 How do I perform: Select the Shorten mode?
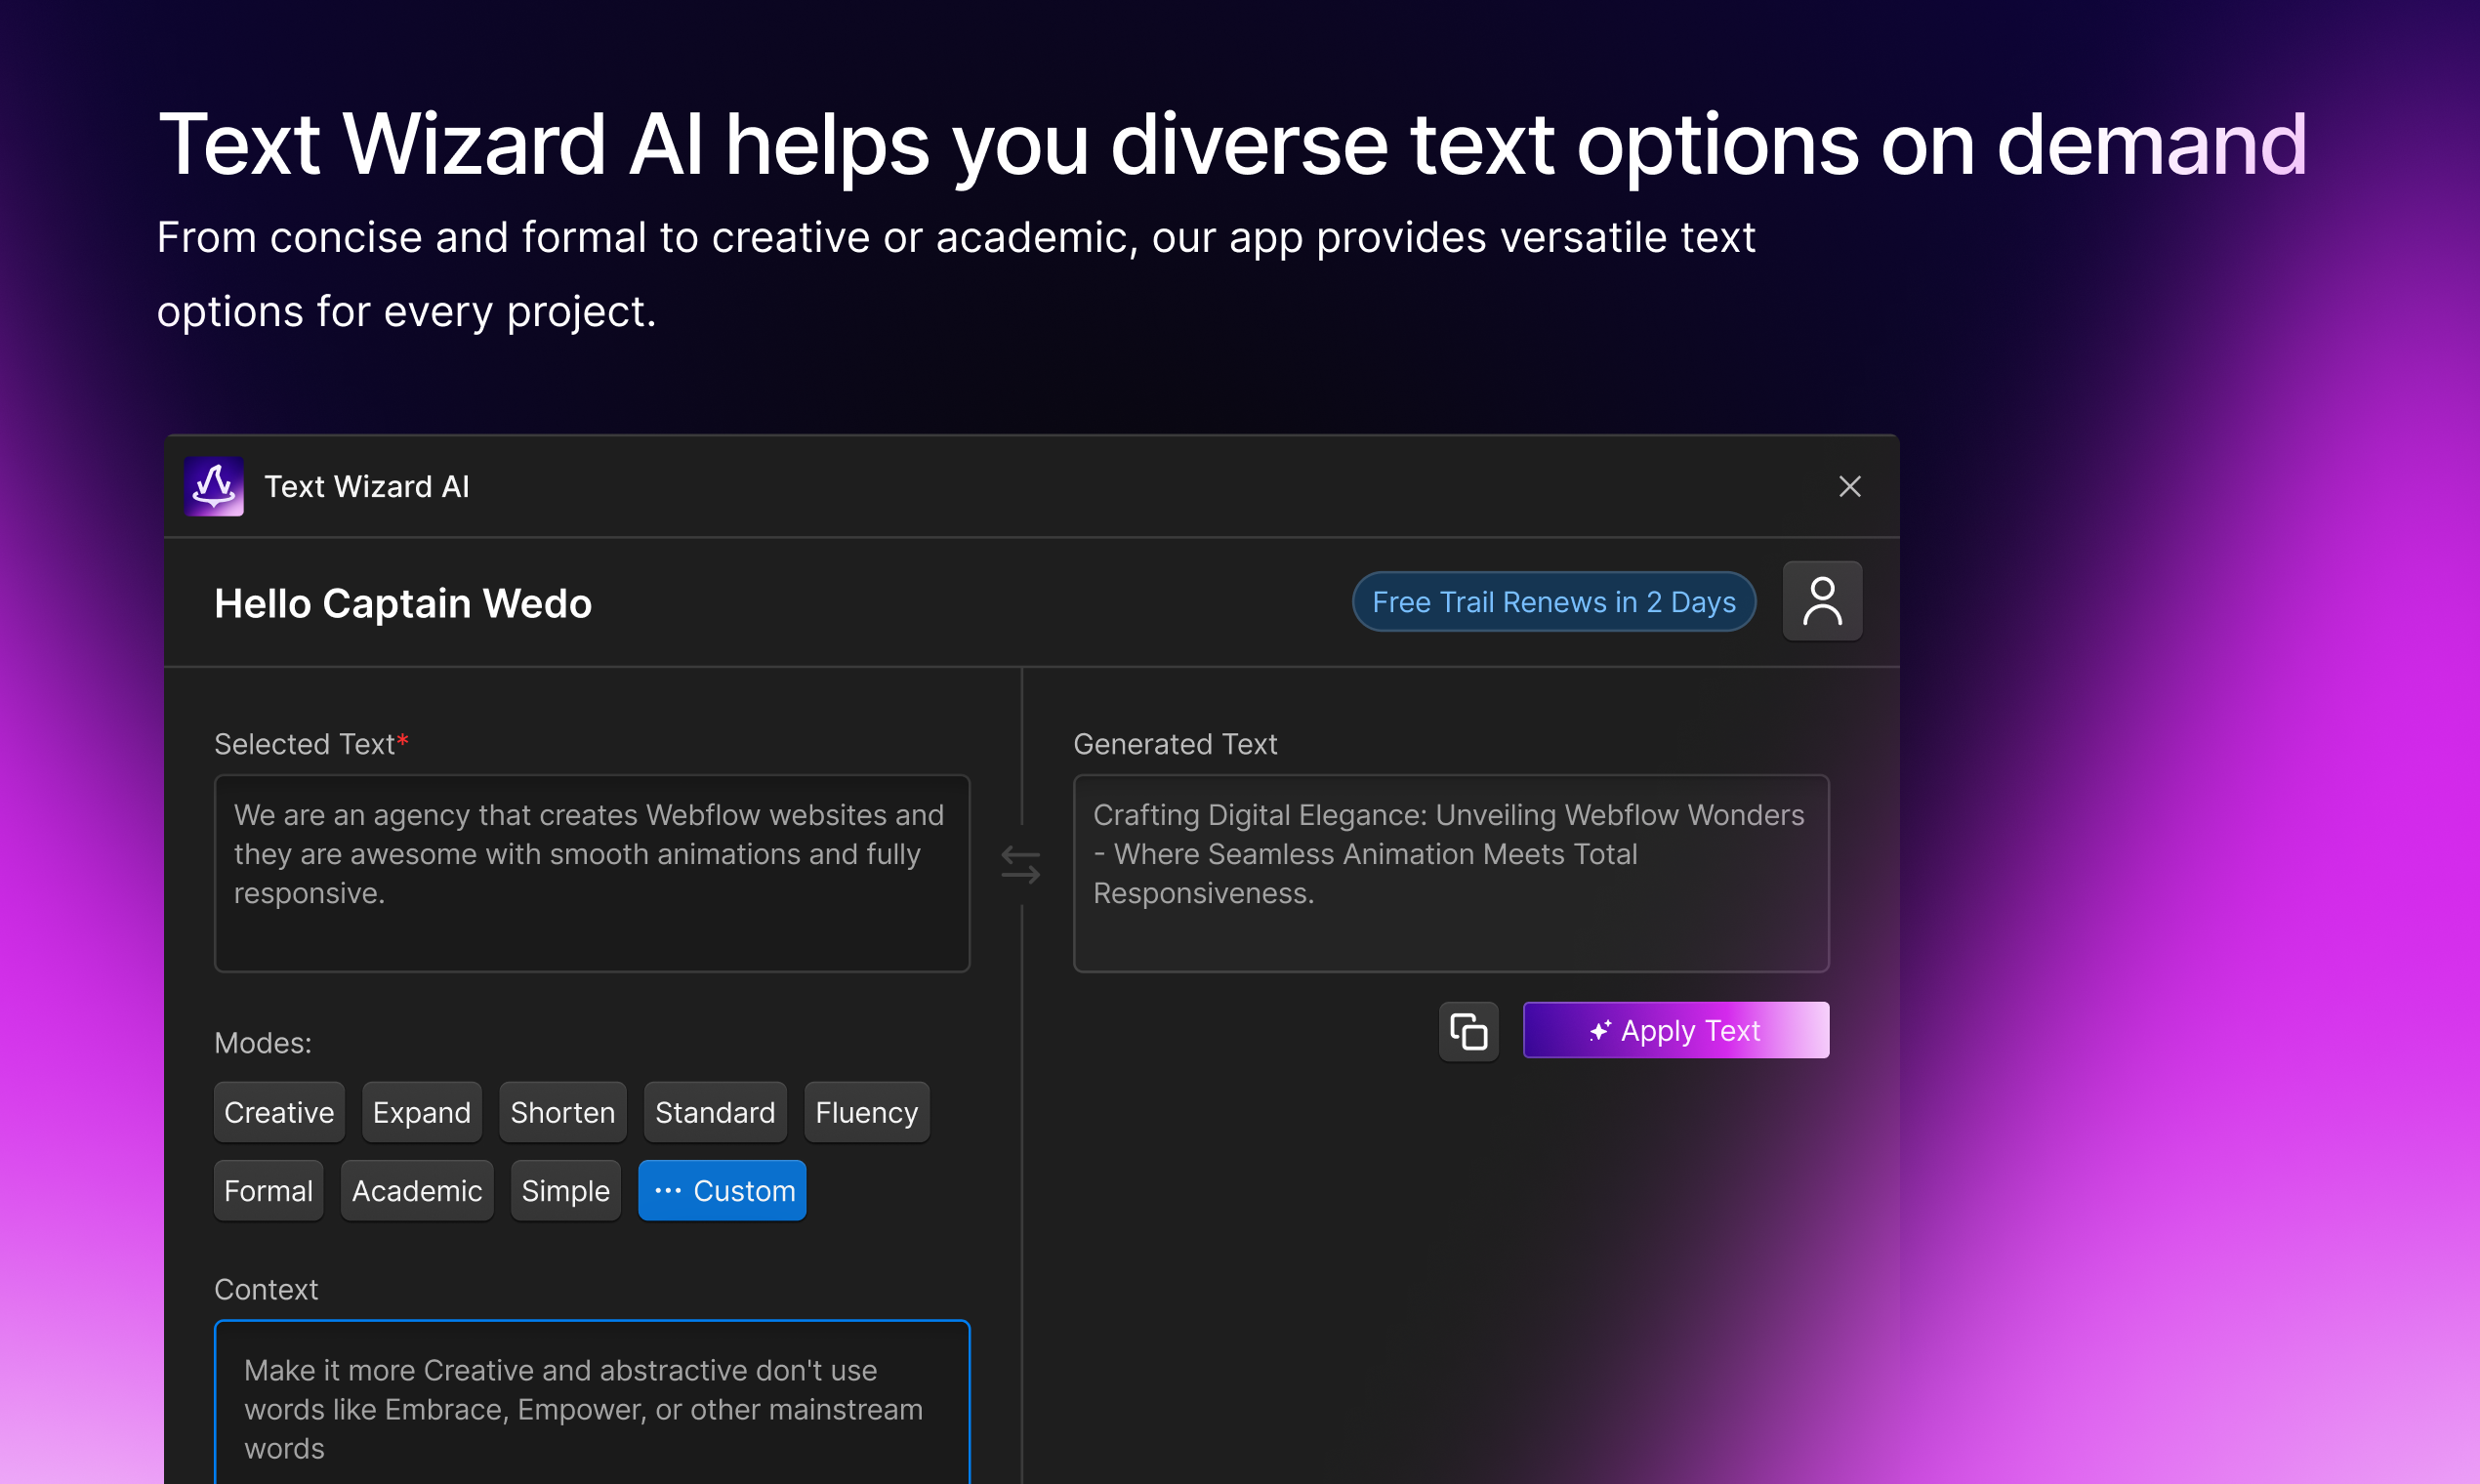coord(562,1112)
